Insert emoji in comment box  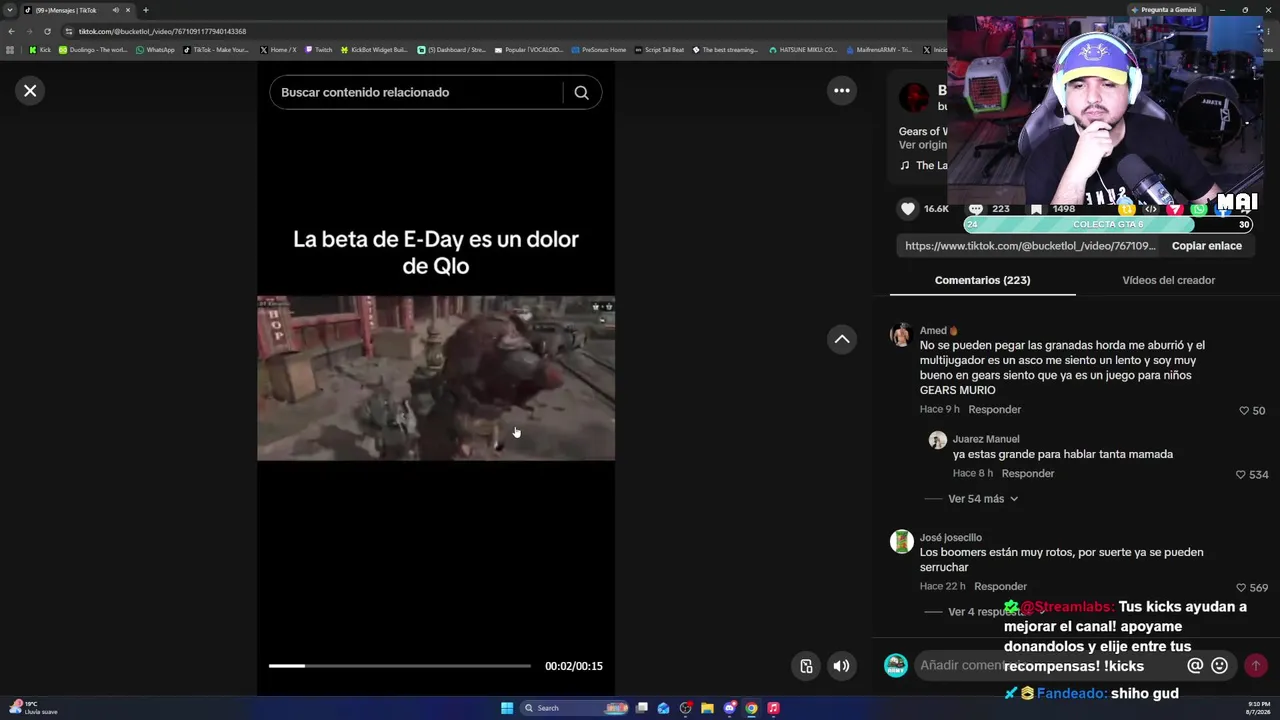pyautogui.click(x=1220, y=665)
